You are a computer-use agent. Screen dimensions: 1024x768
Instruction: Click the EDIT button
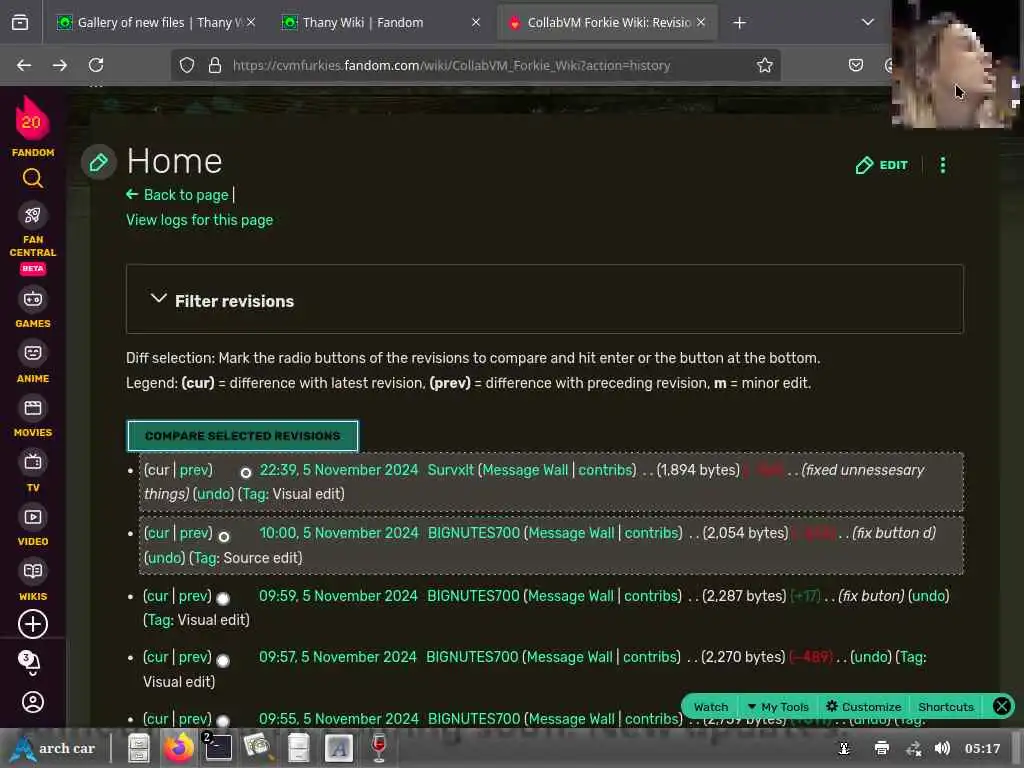(x=882, y=165)
